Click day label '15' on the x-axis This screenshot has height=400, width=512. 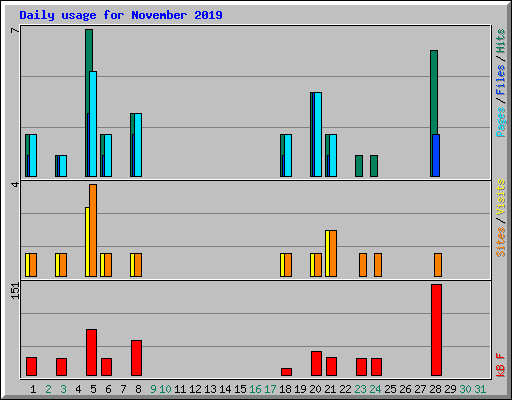(240, 389)
